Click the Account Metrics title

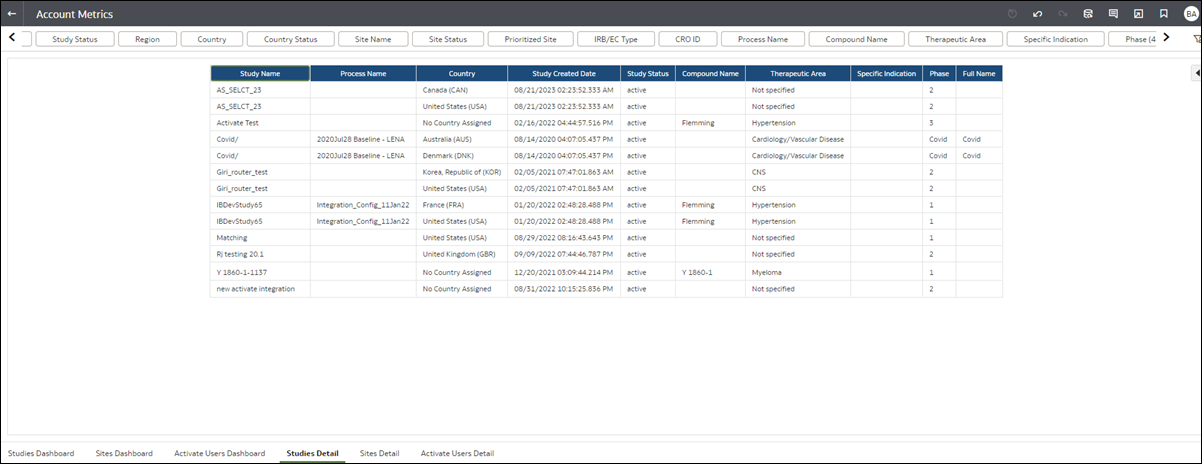(74, 15)
